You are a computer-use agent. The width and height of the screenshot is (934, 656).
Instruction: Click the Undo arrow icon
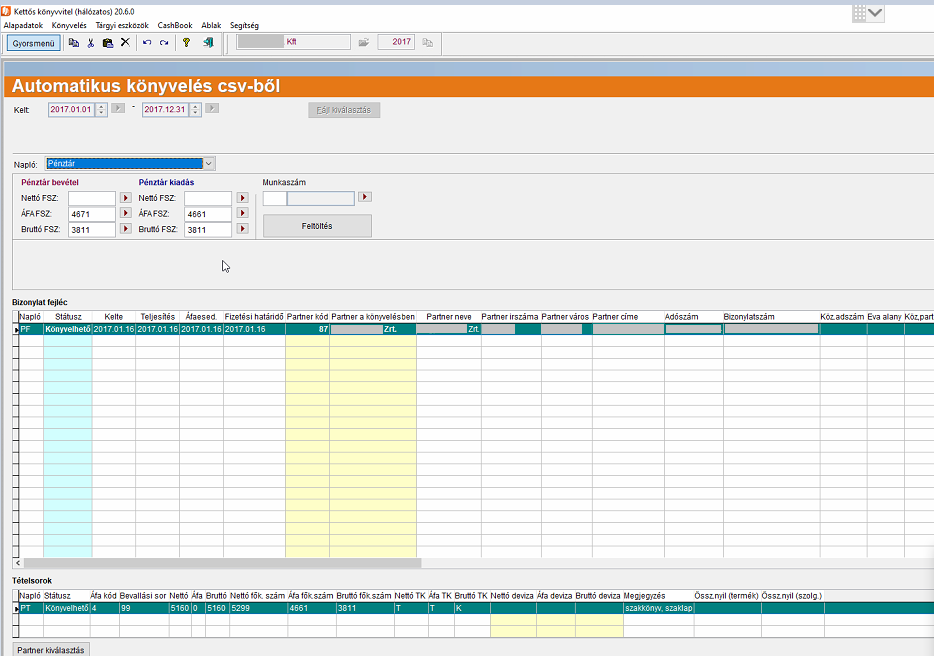[147, 43]
